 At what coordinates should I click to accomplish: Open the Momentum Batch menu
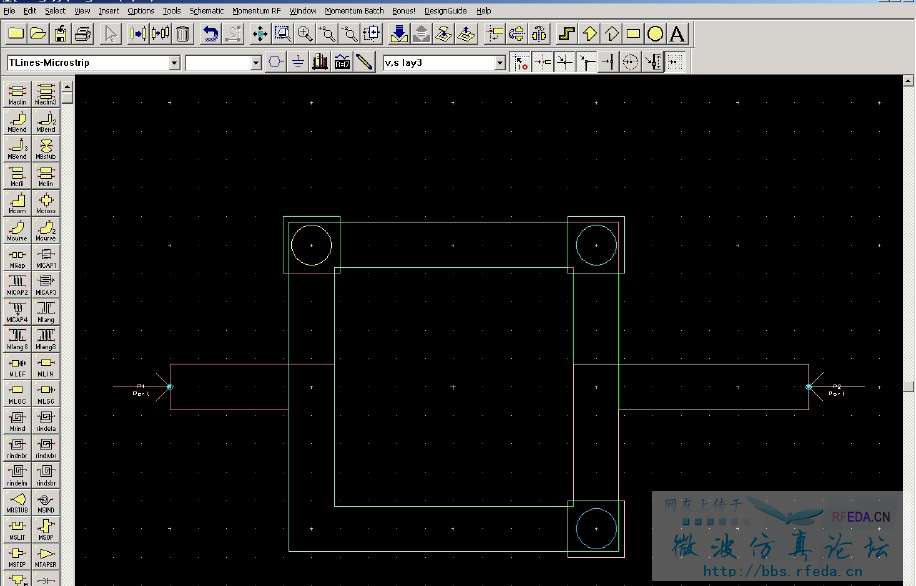coord(354,11)
